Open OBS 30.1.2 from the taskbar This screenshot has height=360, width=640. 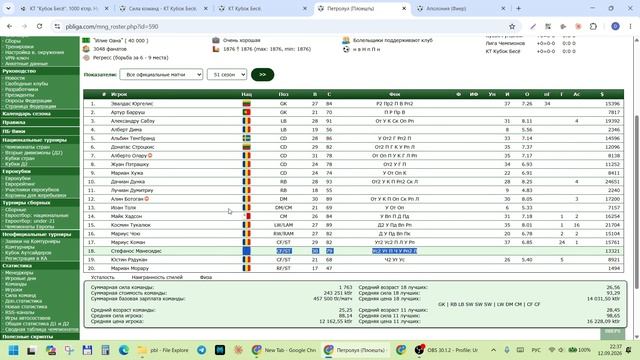446,350
